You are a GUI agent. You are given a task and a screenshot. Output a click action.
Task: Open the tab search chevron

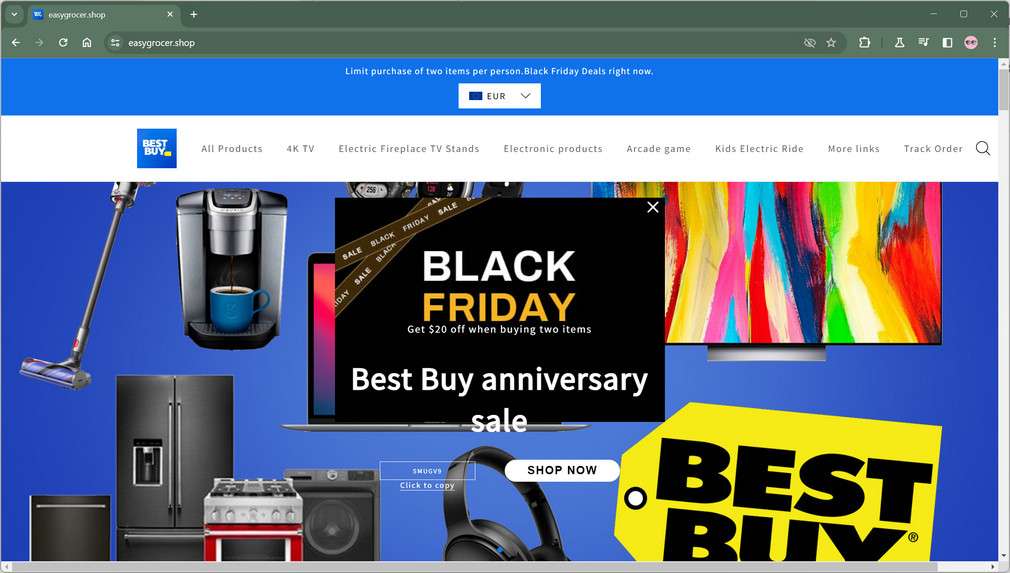coord(14,14)
